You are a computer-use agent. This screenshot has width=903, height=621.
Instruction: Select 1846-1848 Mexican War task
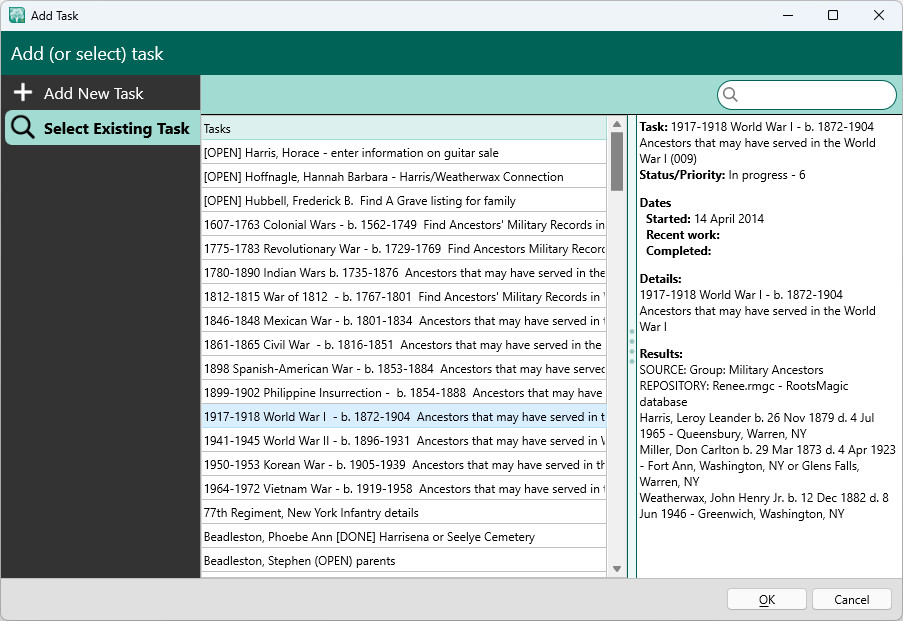pyautogui.click(x=404, y=321)
